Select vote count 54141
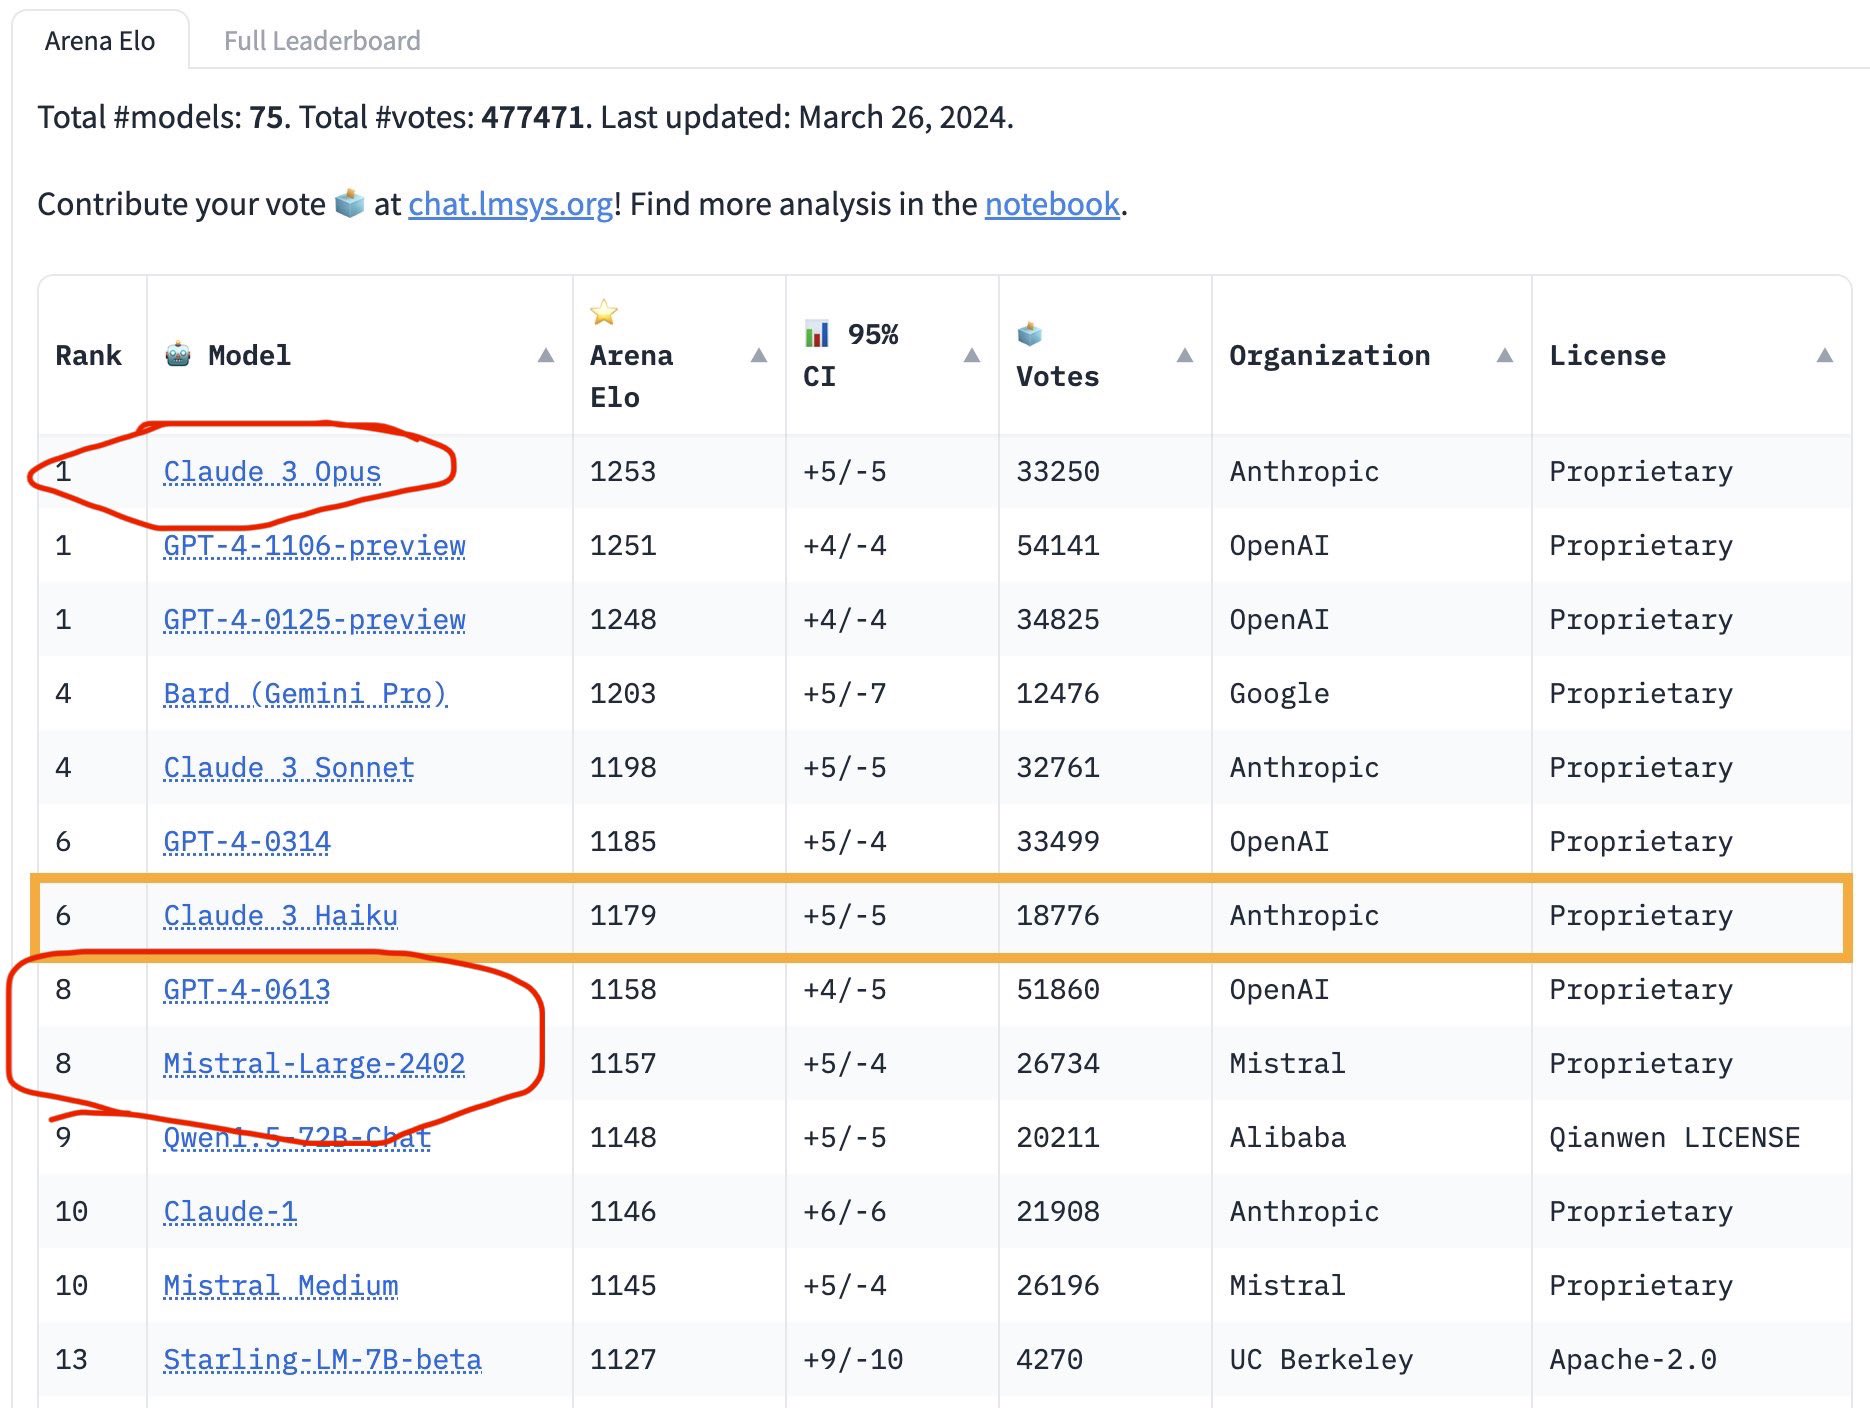This screenshot has width=1870, height=1408. tap(1058, 546)
